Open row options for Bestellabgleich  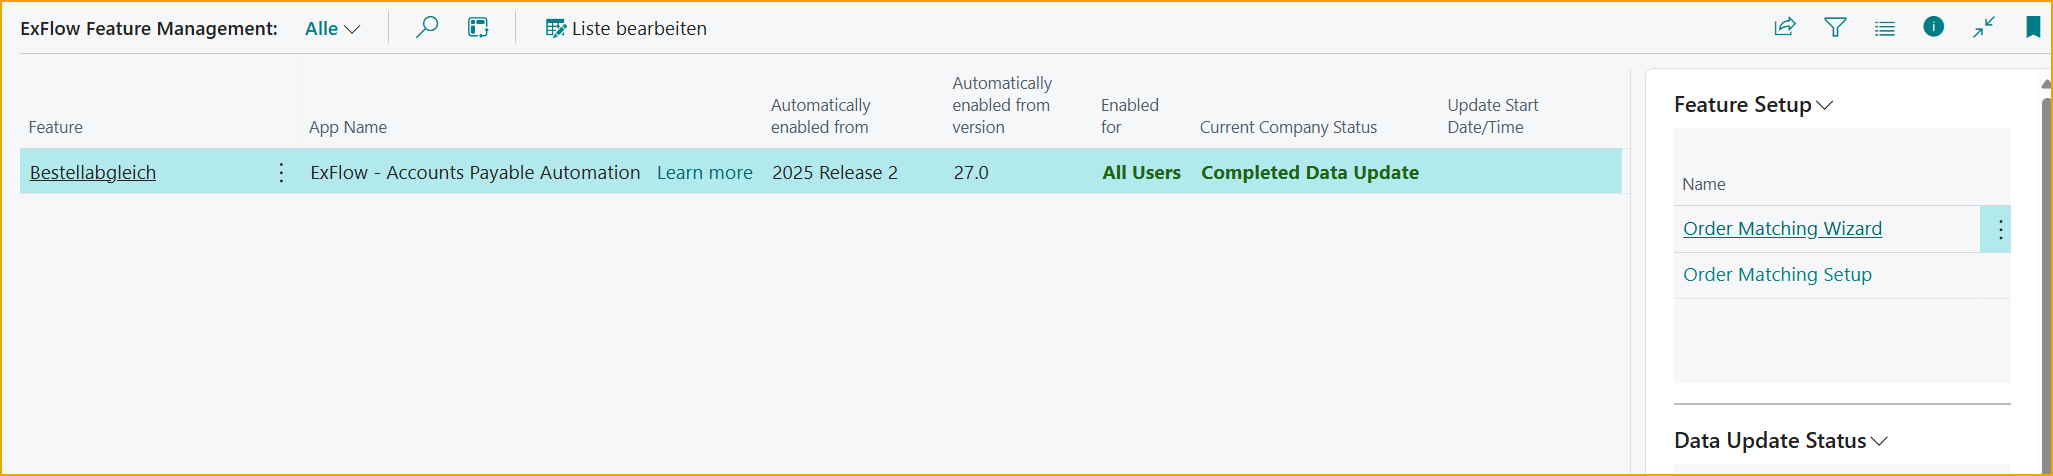pos(281,173)
